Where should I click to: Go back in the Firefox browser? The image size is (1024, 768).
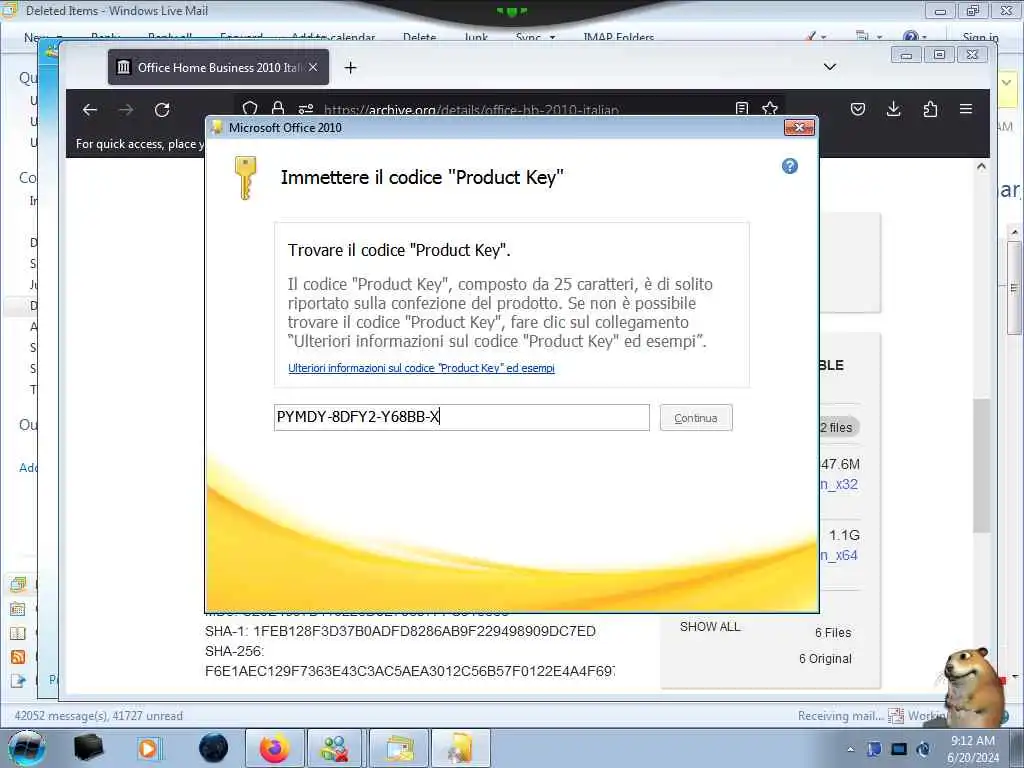89,110
